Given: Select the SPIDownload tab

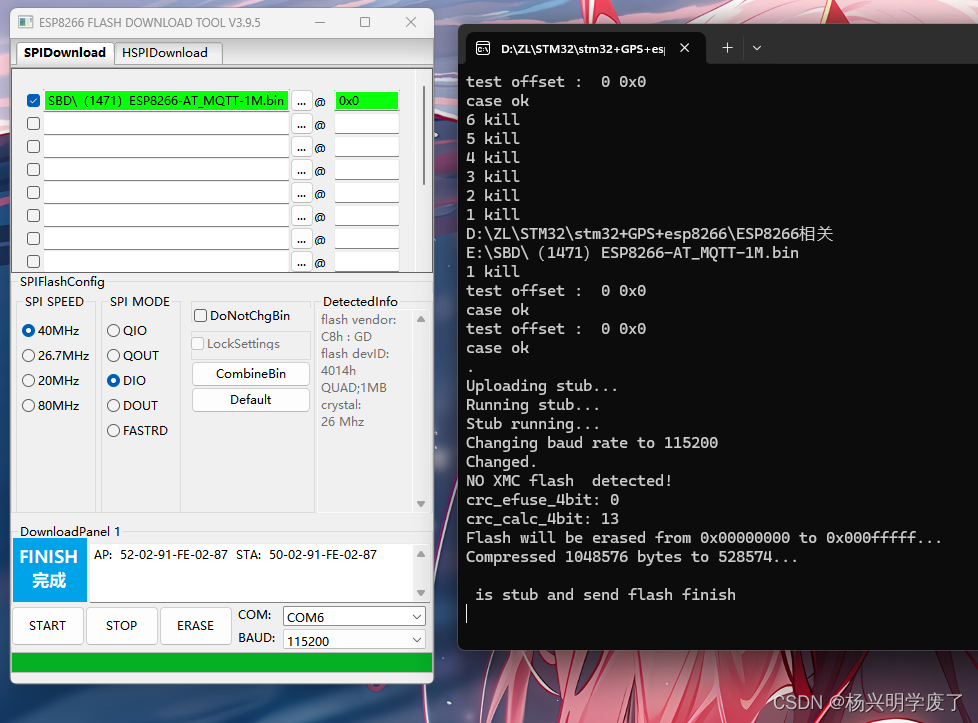Looking at the screenshot, I should click(x=63, y=53).
